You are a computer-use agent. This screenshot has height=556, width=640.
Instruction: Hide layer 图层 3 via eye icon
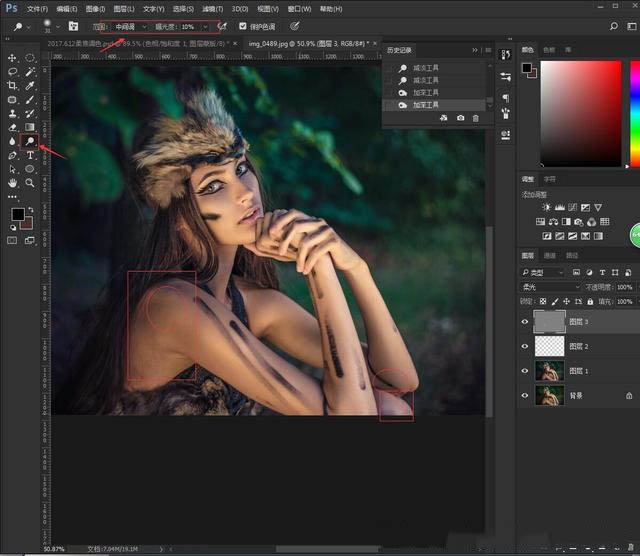[526, 321]
